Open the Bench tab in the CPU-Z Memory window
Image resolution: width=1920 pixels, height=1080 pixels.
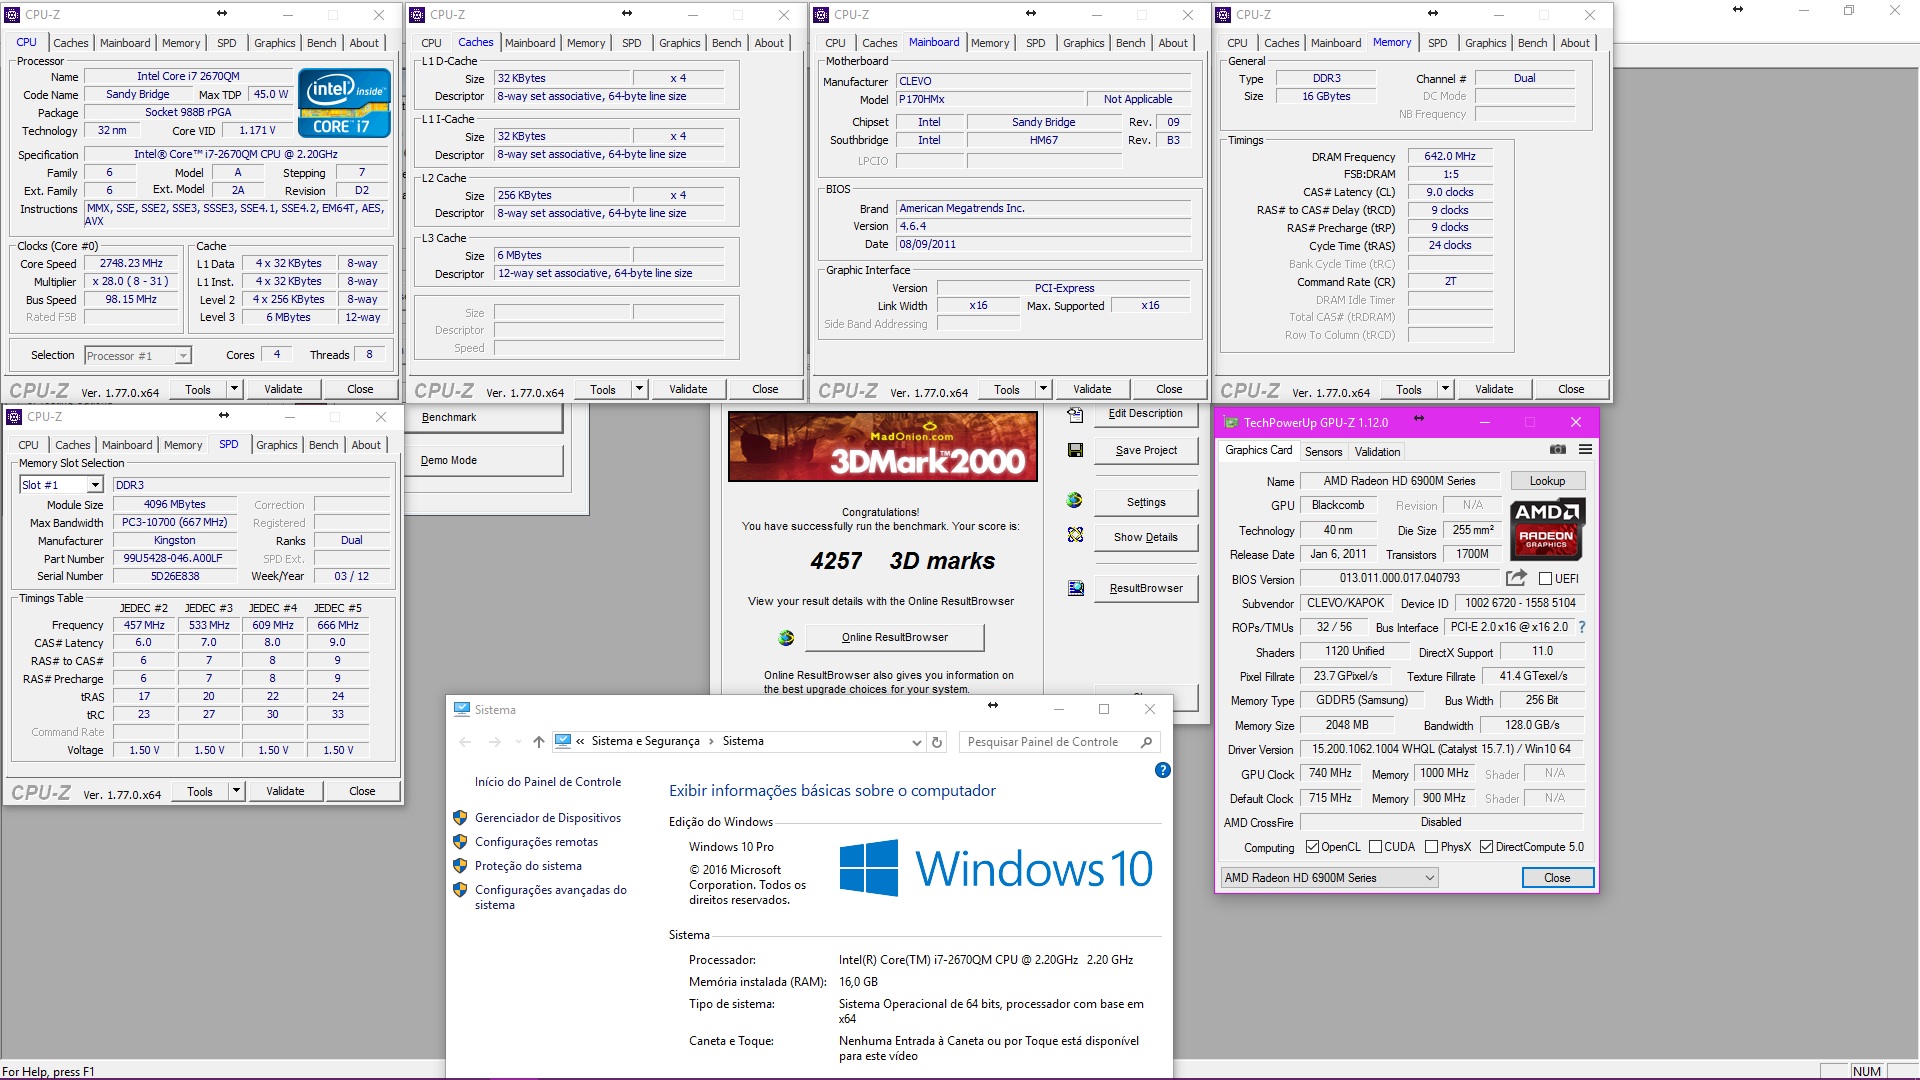[1532, 43]
